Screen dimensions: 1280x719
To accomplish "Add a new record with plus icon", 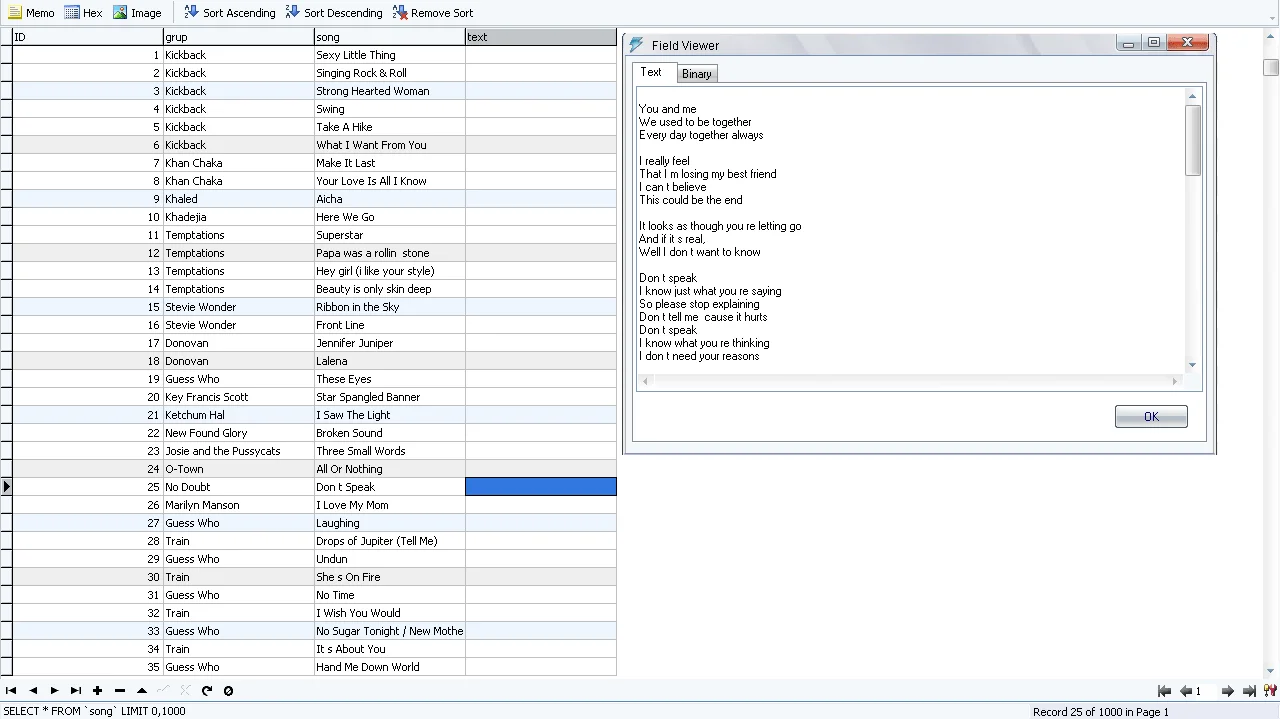I will point(98,691).
